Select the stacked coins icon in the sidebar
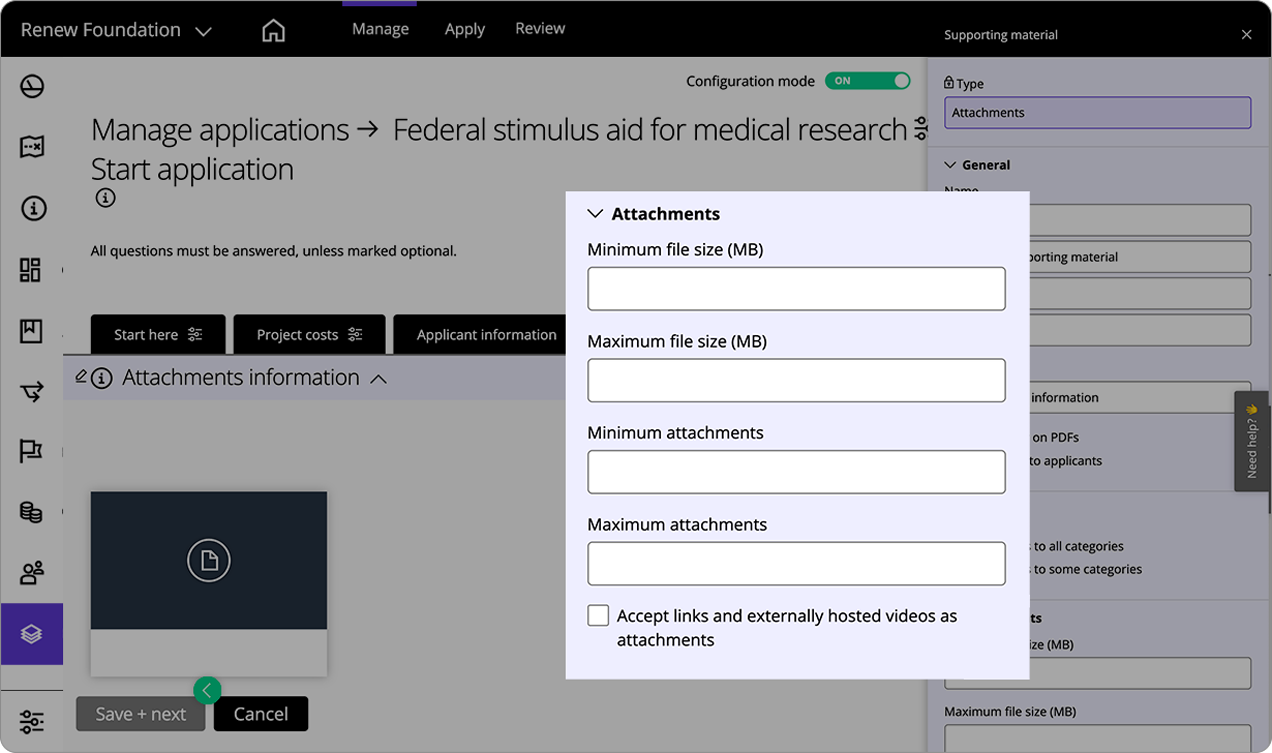 (x=32, y=512)
